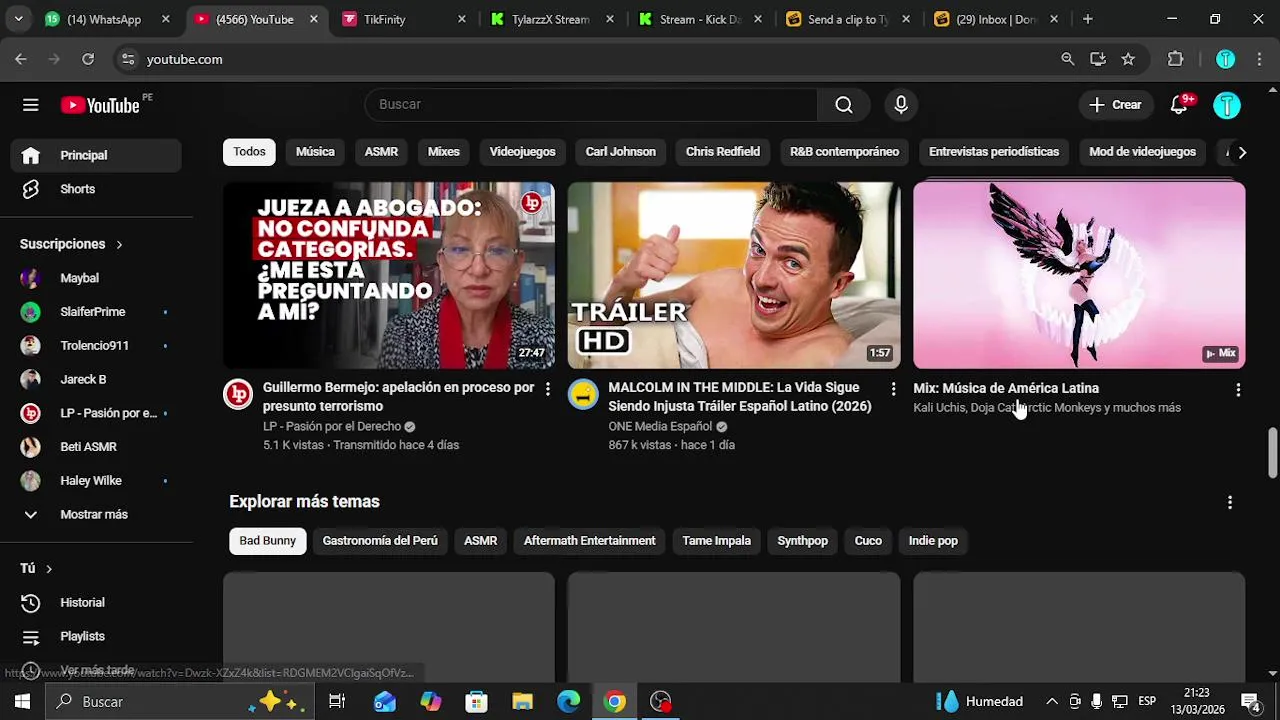Open the Maybal subscription channel
1280x720 pixels.
click(96, 278)
